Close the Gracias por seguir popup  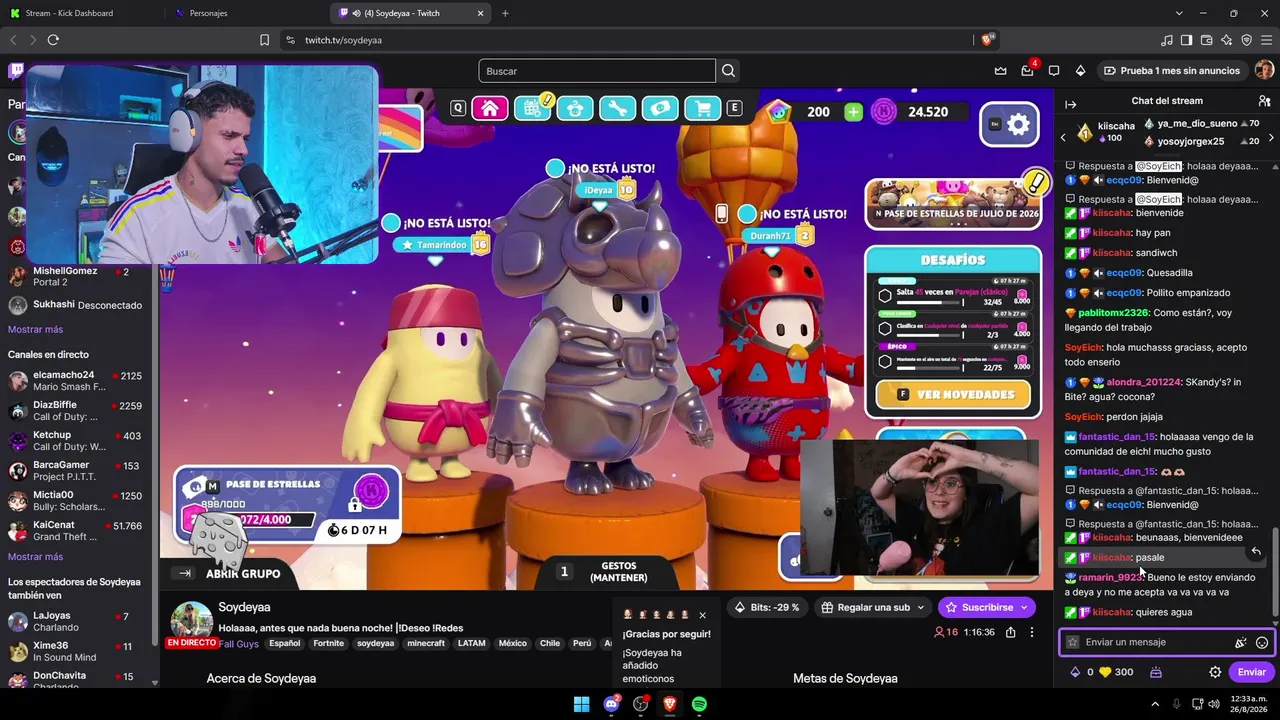coord(702,615)
